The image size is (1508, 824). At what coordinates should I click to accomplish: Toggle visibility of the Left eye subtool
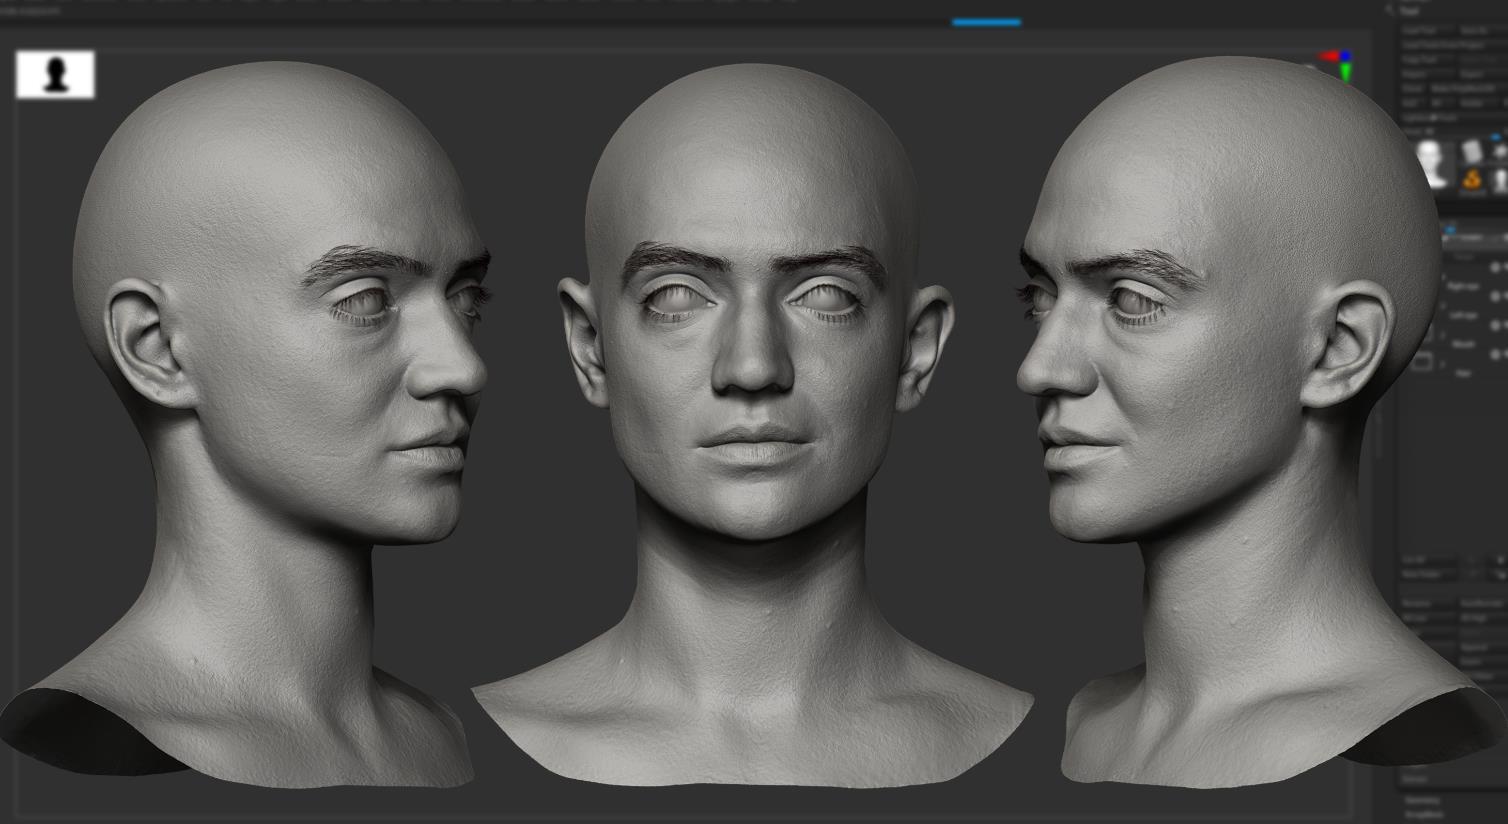1497,296
